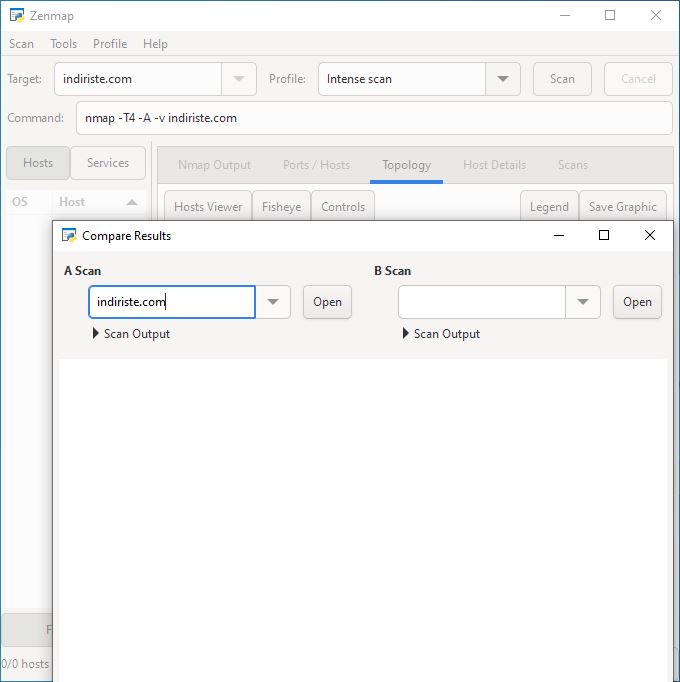Open the Scan menu
Screen dimensions: 680x682
pos(21,44)
